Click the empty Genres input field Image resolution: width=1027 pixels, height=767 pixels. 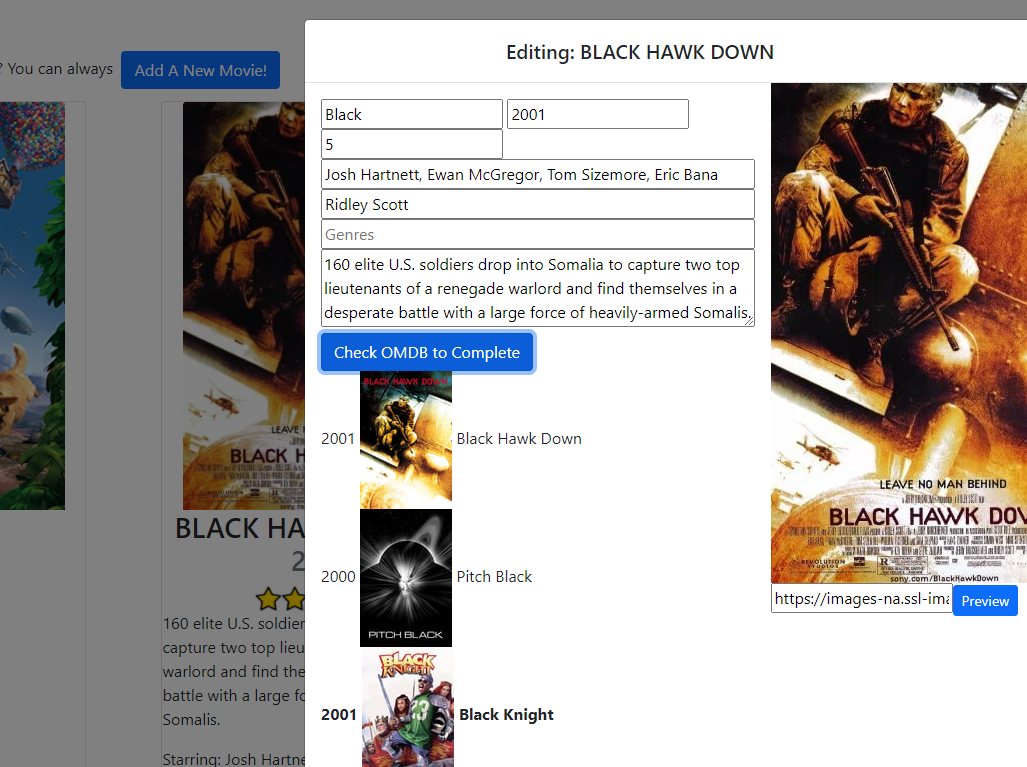pyautogui.click(x=537, y=234)
